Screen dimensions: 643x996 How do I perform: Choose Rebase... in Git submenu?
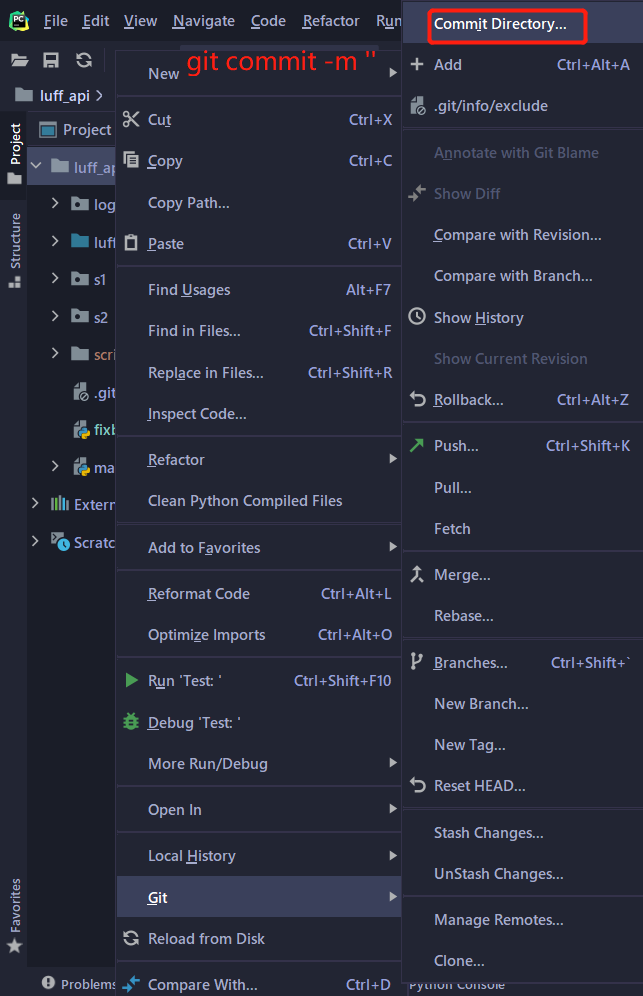pyautogui.click(x=522, y=616)
